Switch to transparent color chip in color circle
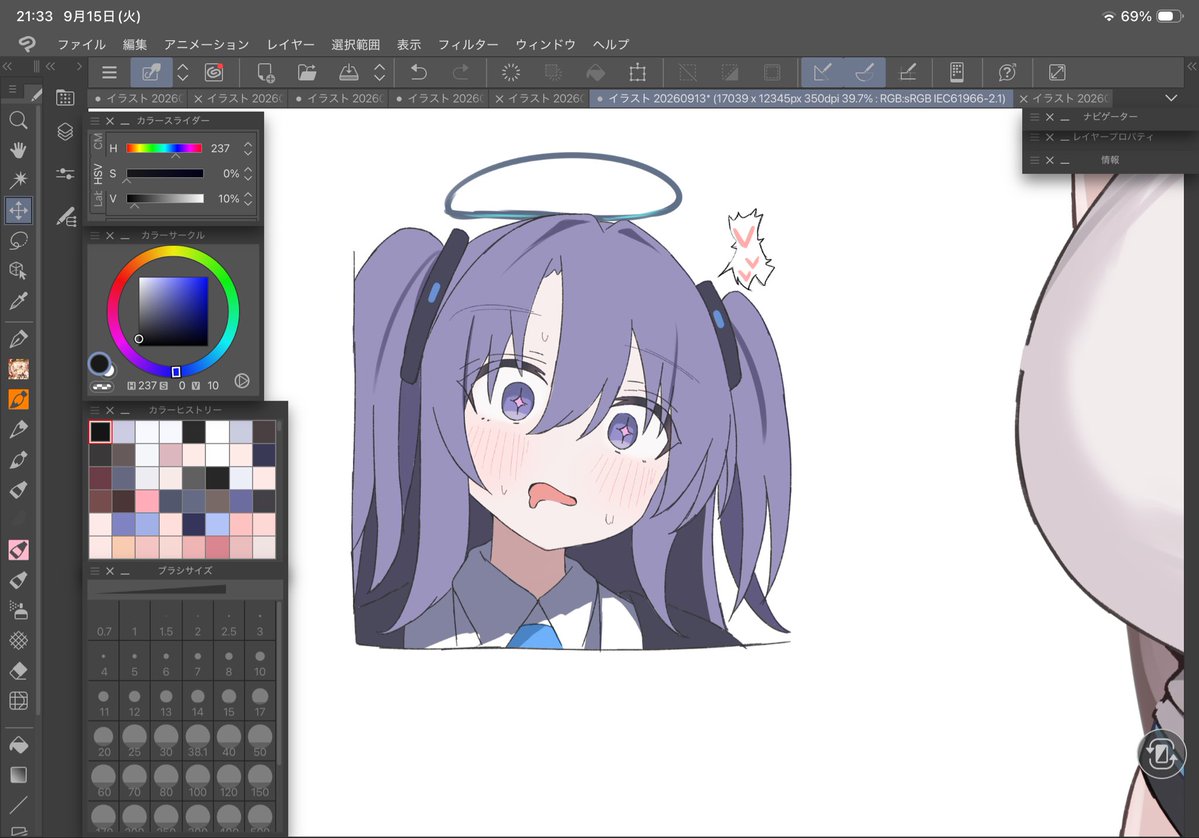This screenshot has height=838, width=1199. [x=101, y=386]
